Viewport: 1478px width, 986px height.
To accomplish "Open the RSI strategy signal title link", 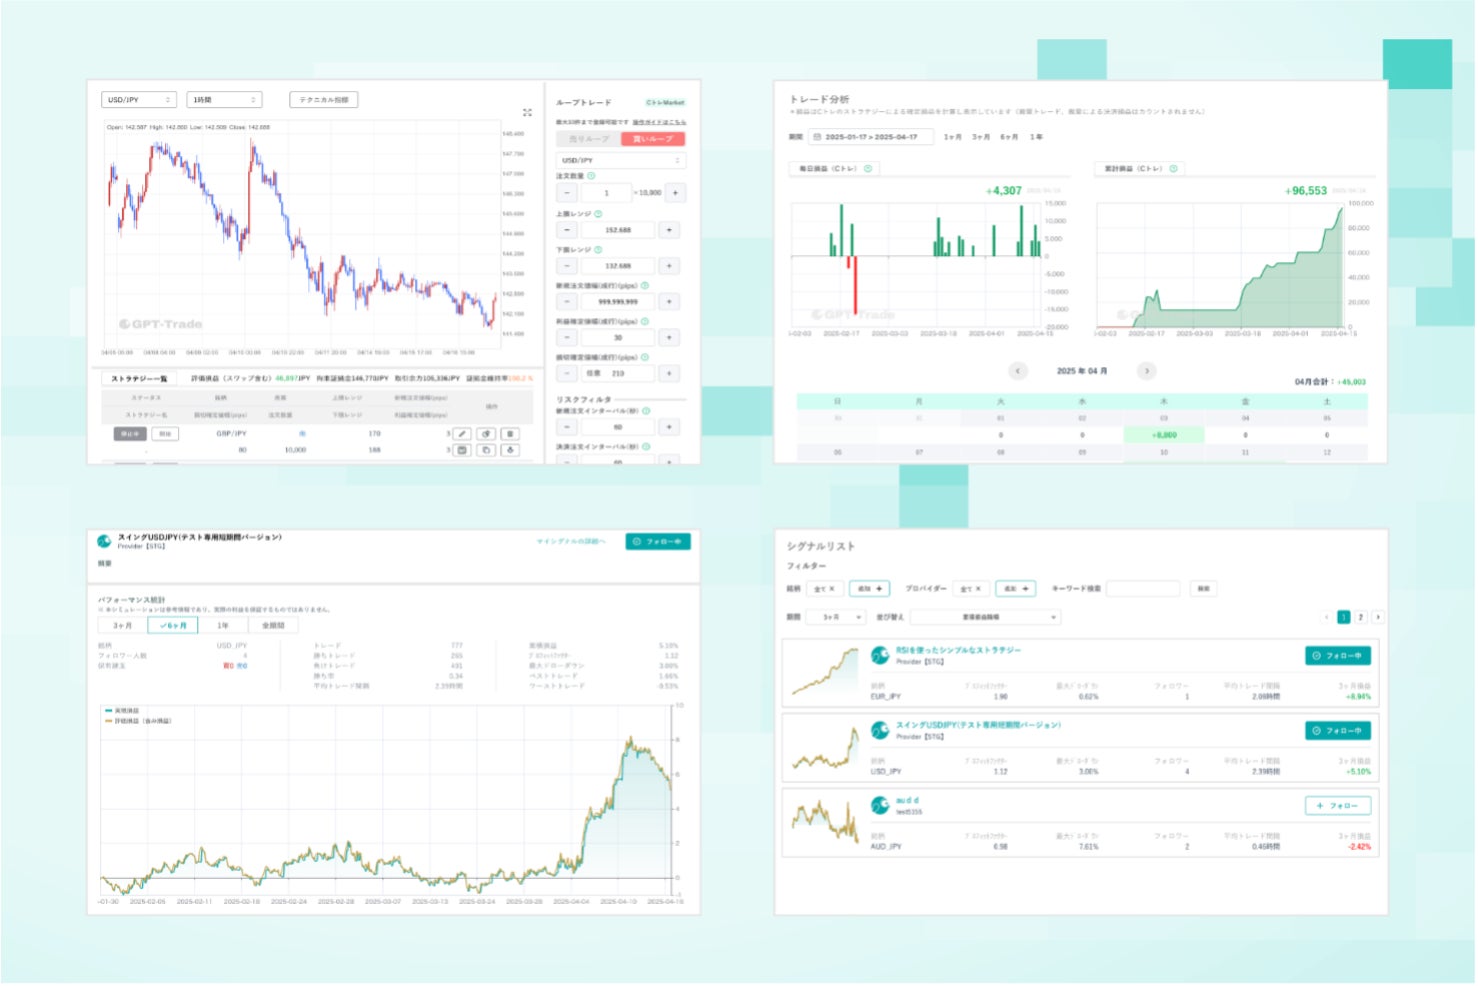I will click(x=958, y=650).
